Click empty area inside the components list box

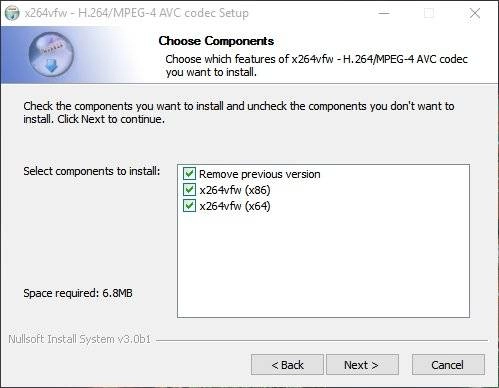(323, 265)
